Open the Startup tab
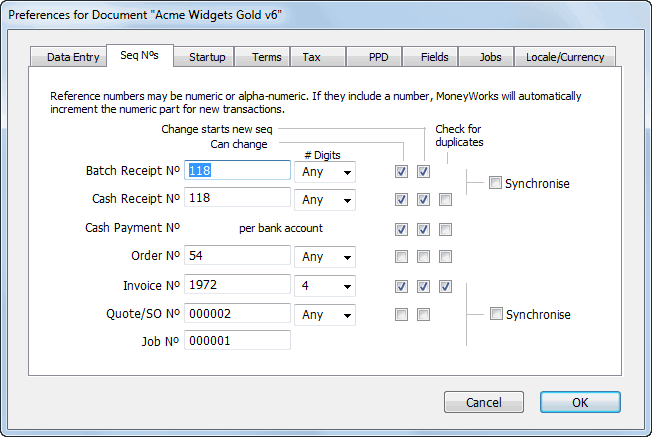The width and height of the screenshot is (652, 437). coord(204,57)
